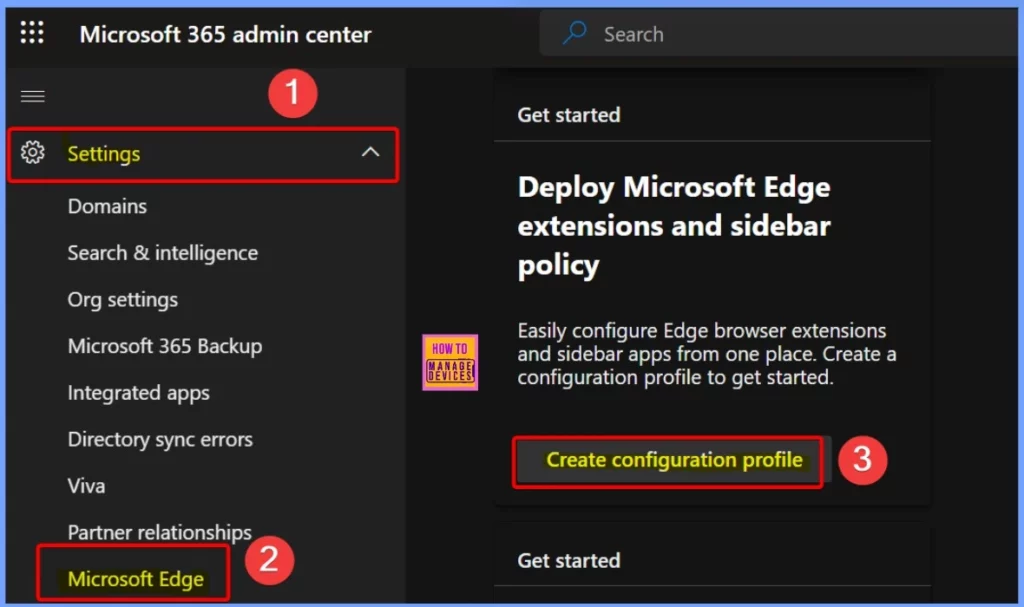Go to Org settings
The image size is (1024, 607).
point(123,300)
